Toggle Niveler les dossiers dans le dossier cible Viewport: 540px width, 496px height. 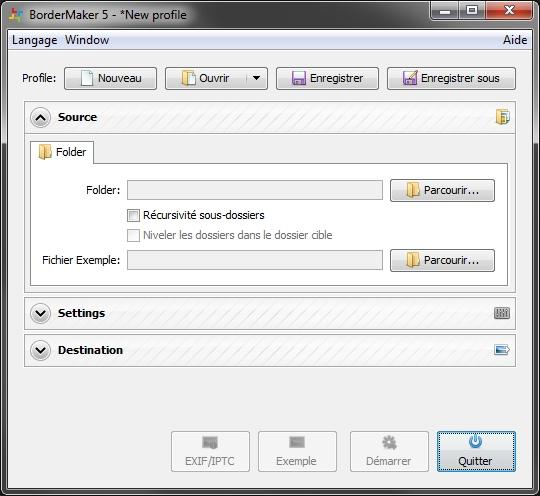(x=133, y=235)
